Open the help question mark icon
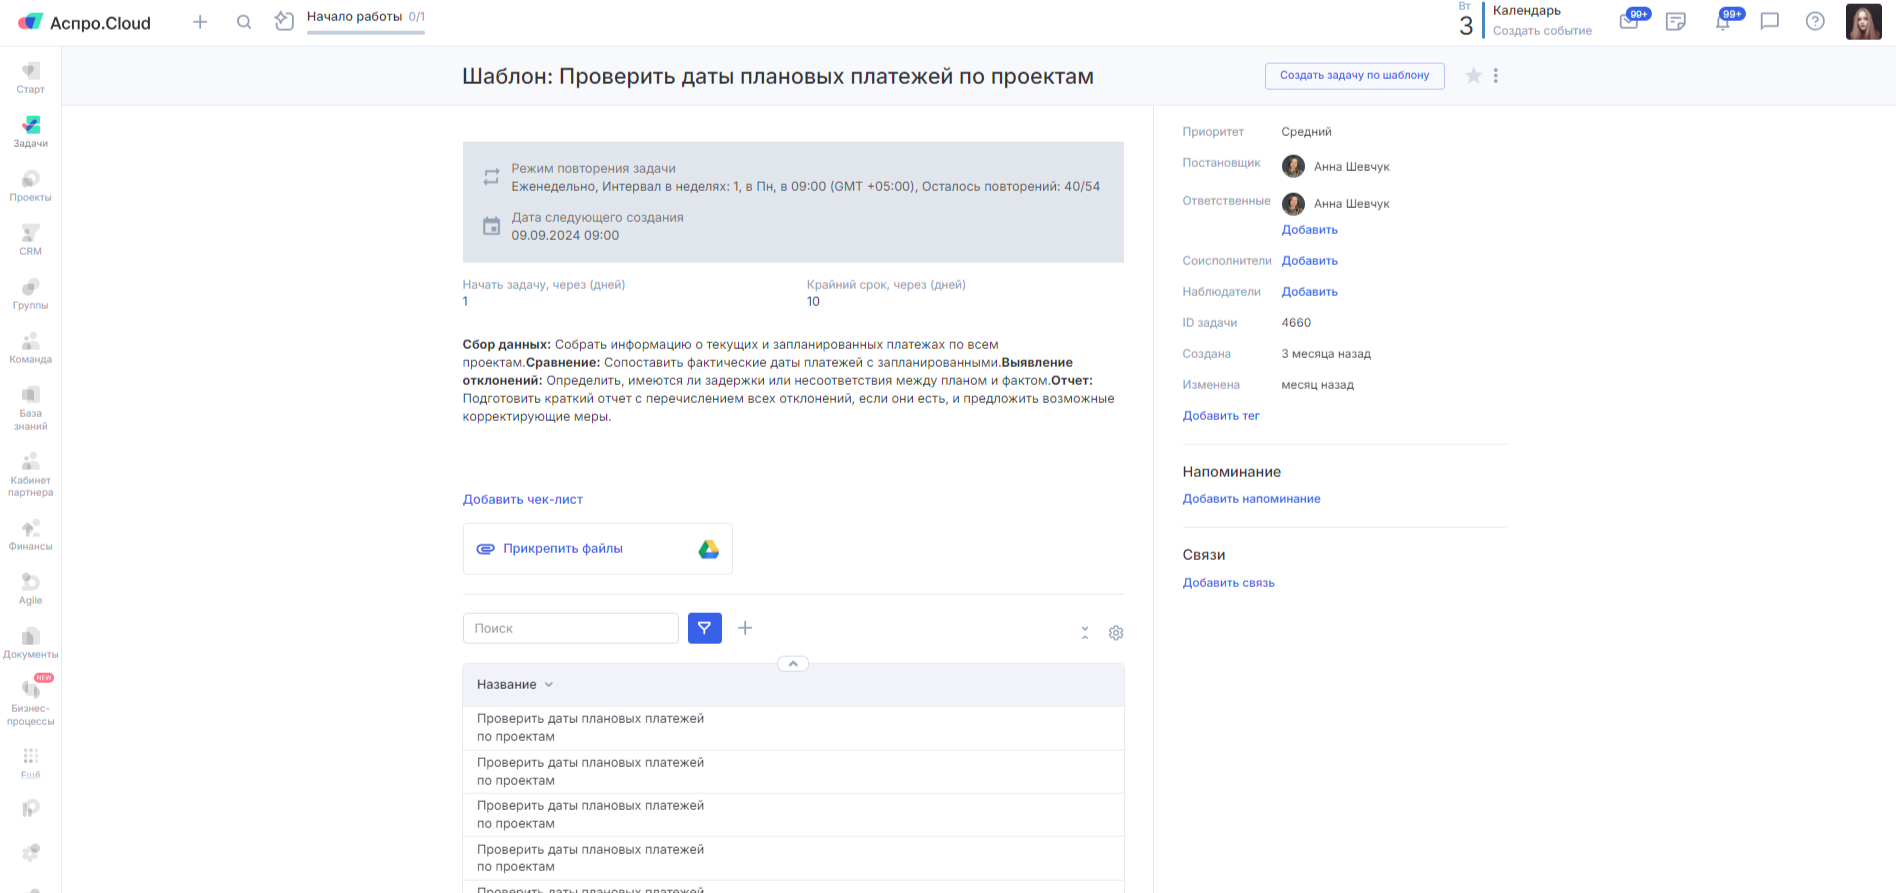1896x893 pixels. point(1815,21)
